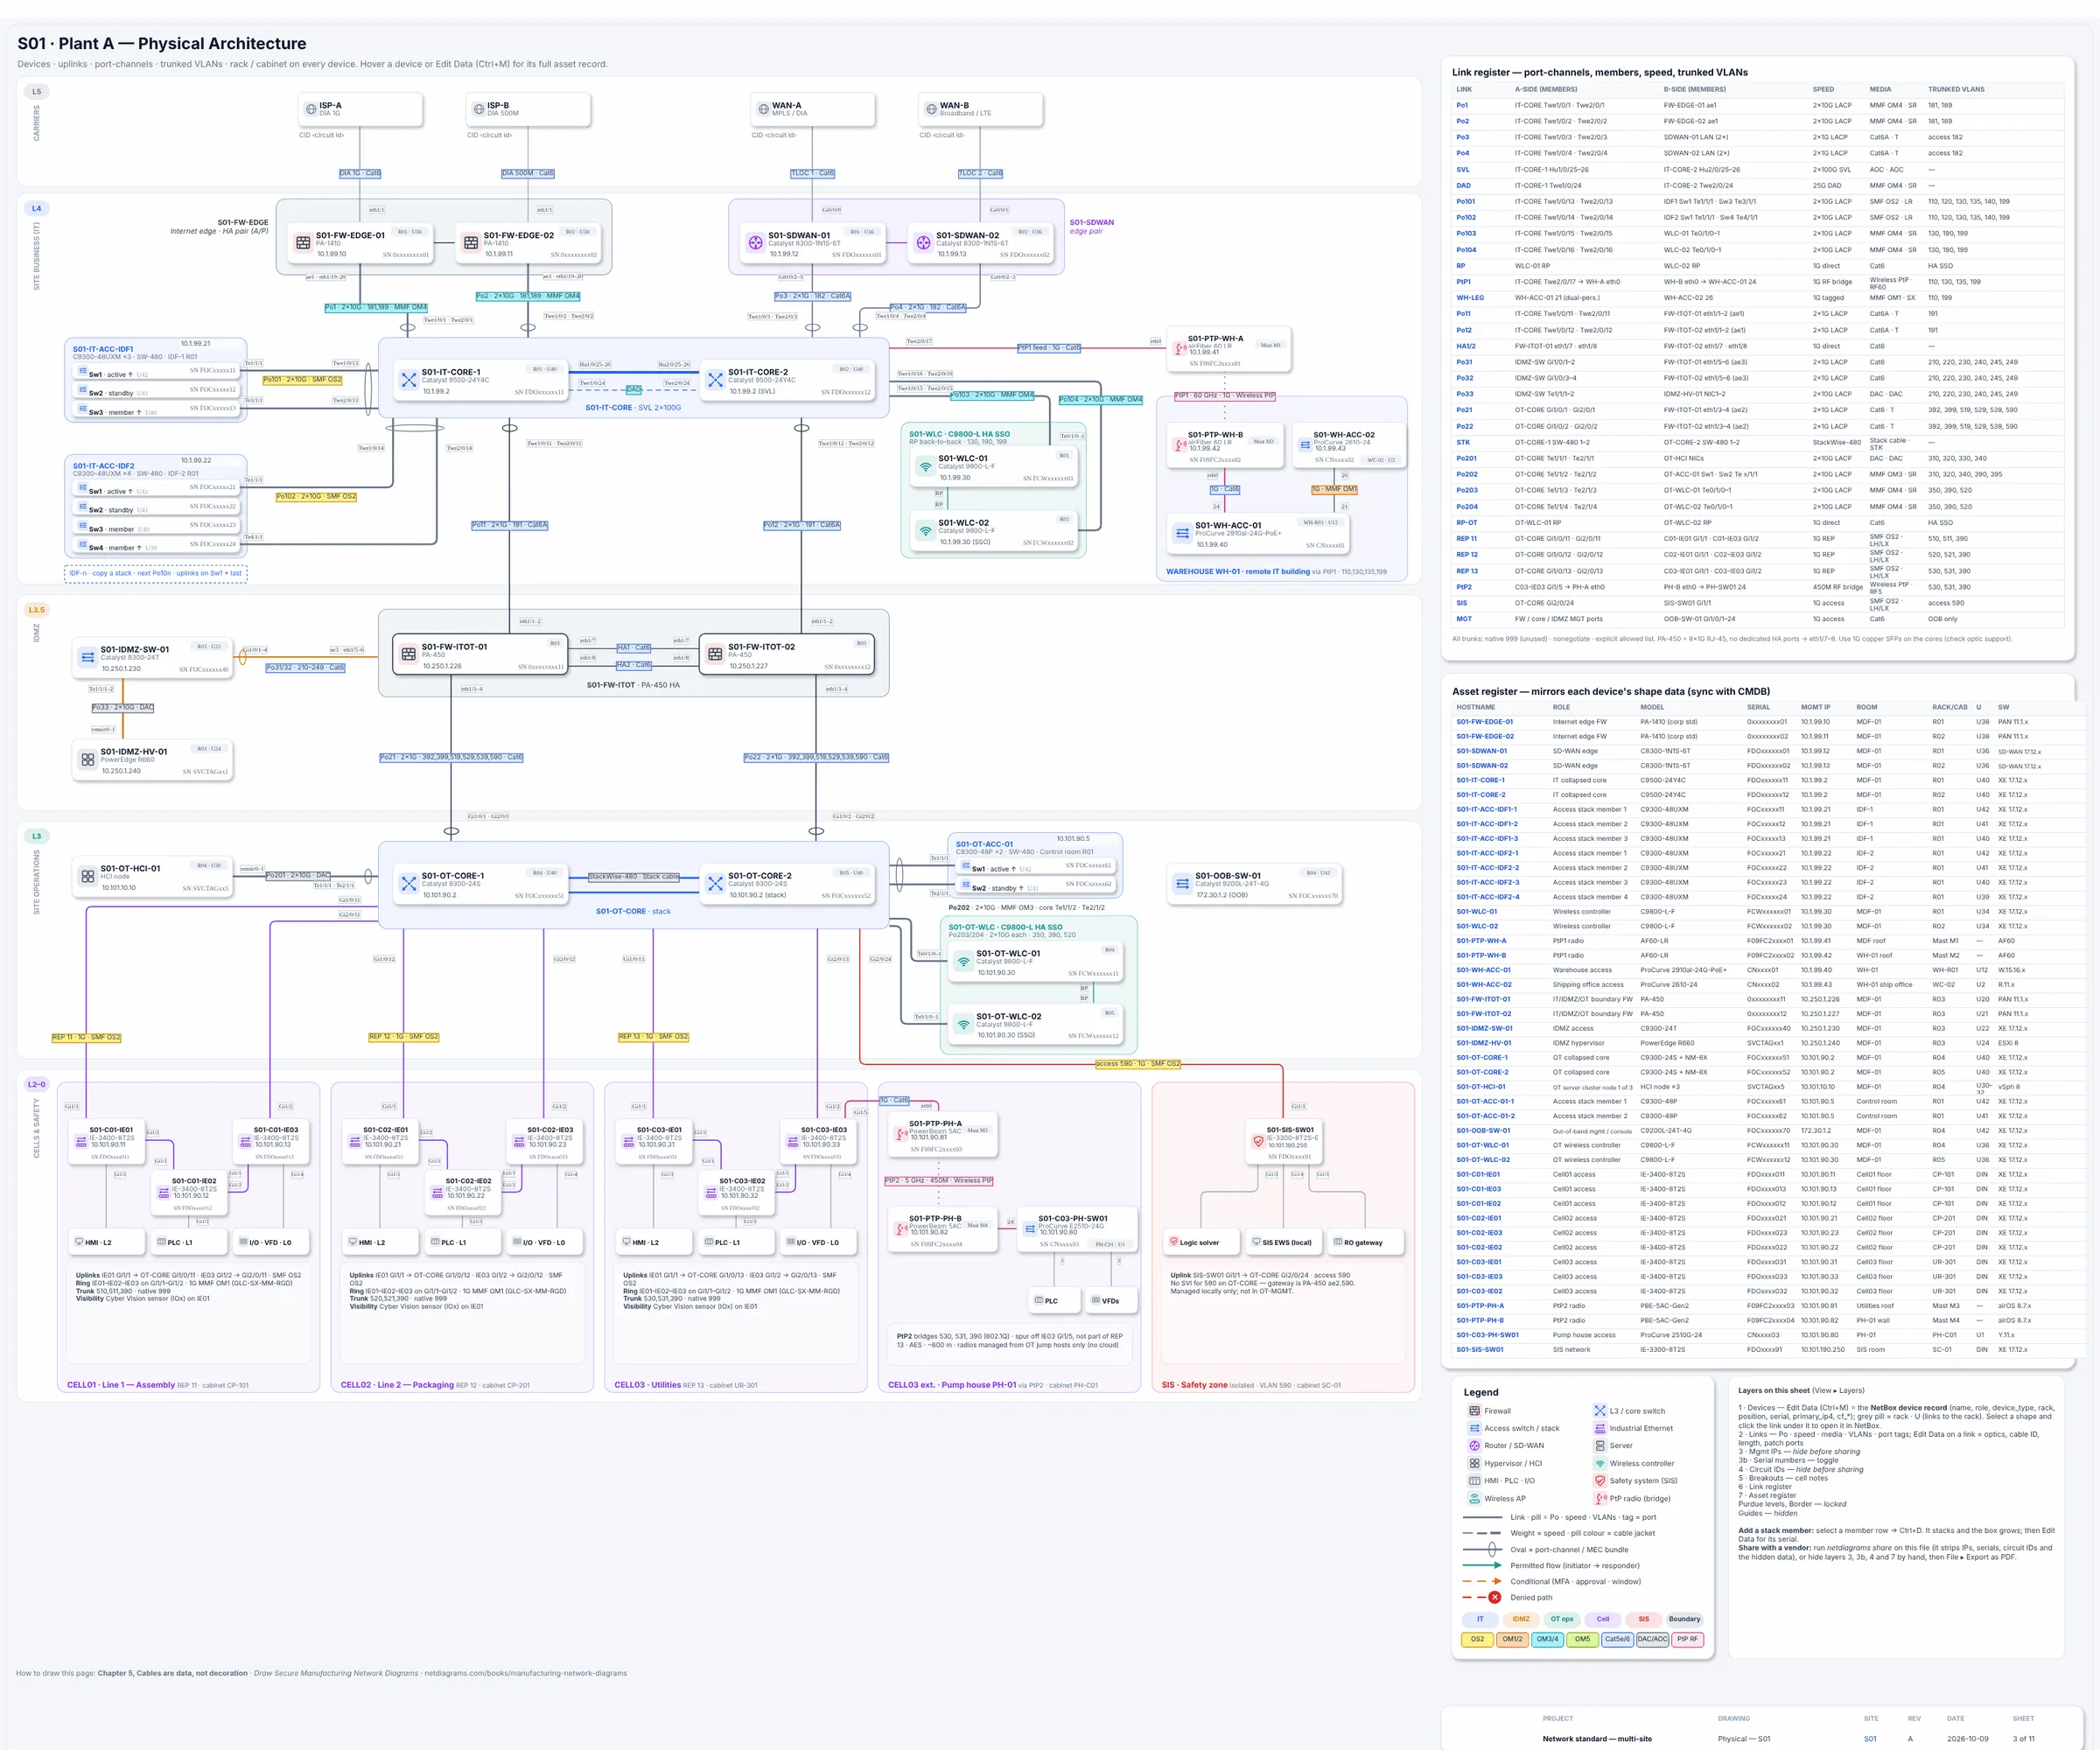Click the L2–0 Purdue level badge

click(x=36, y=1084)
